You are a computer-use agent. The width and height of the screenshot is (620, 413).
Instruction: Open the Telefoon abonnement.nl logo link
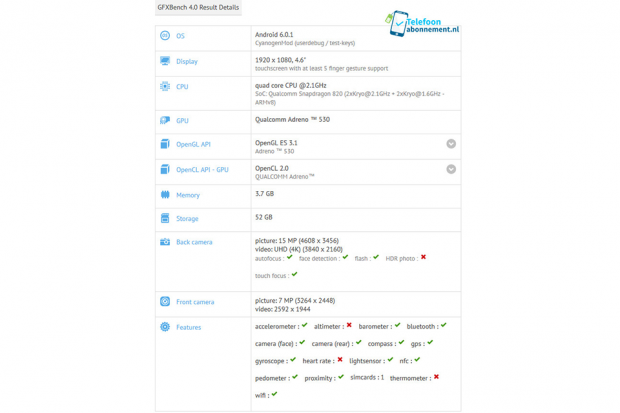pyautogui.click(x=423, y=24)
